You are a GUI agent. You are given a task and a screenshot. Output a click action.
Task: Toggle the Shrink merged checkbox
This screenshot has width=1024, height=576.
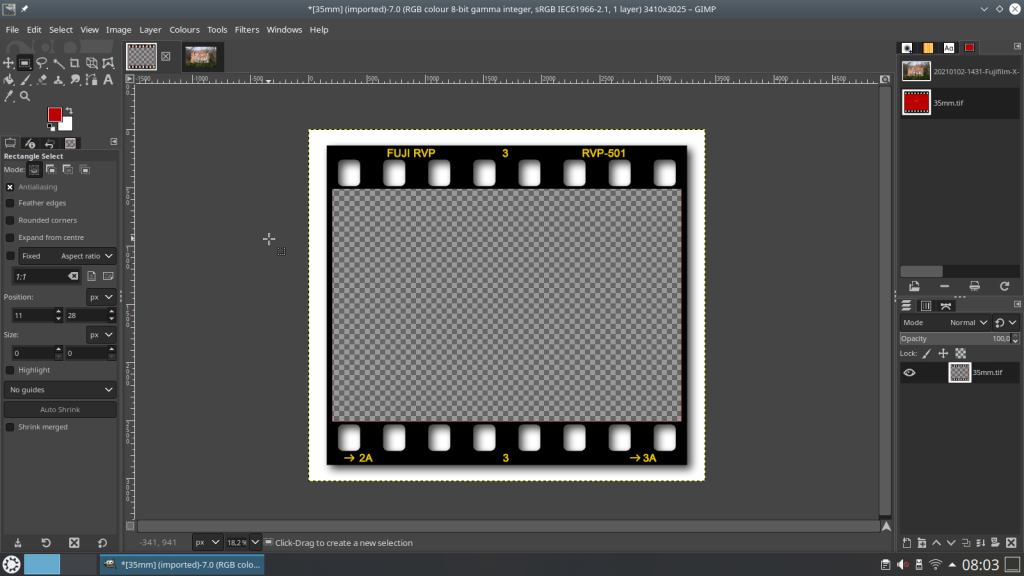click(10, 427)
